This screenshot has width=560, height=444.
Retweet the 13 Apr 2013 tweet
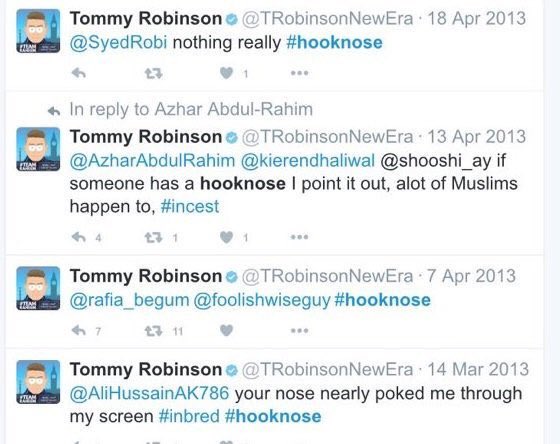tap(154, 237)
